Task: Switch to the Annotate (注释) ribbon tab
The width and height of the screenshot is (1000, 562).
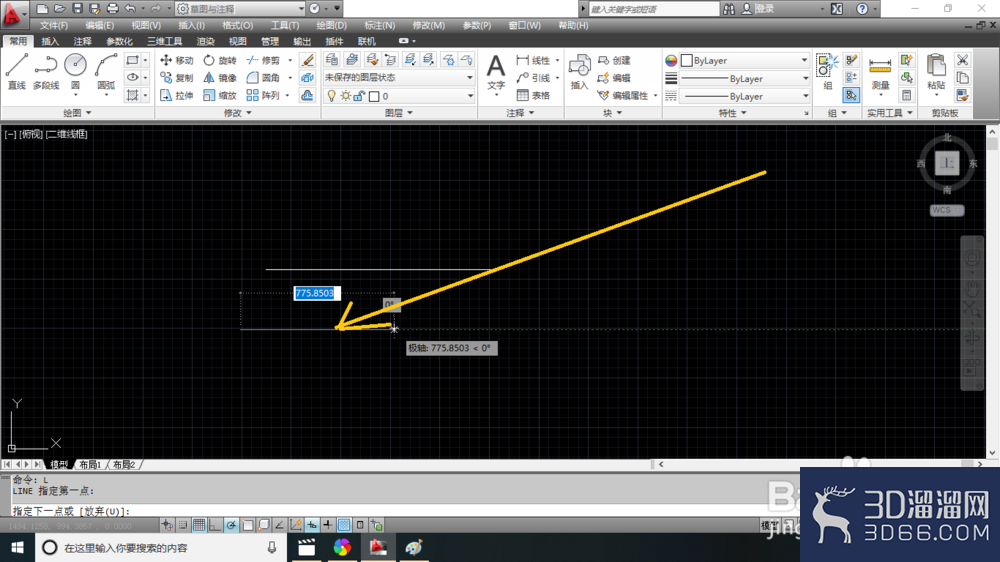Action: tap(82, 41)
